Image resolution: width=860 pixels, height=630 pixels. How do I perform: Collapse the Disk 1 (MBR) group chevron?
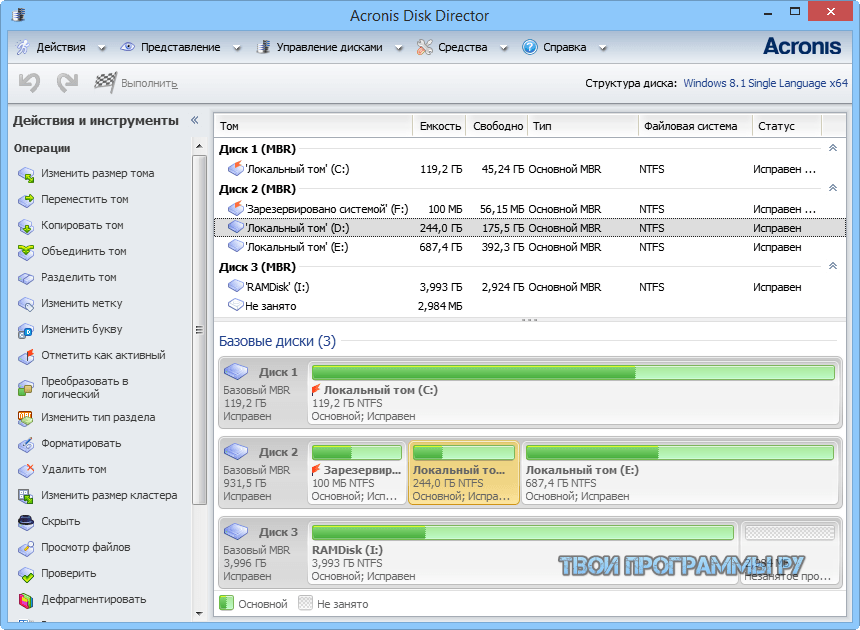coord(833,146)
